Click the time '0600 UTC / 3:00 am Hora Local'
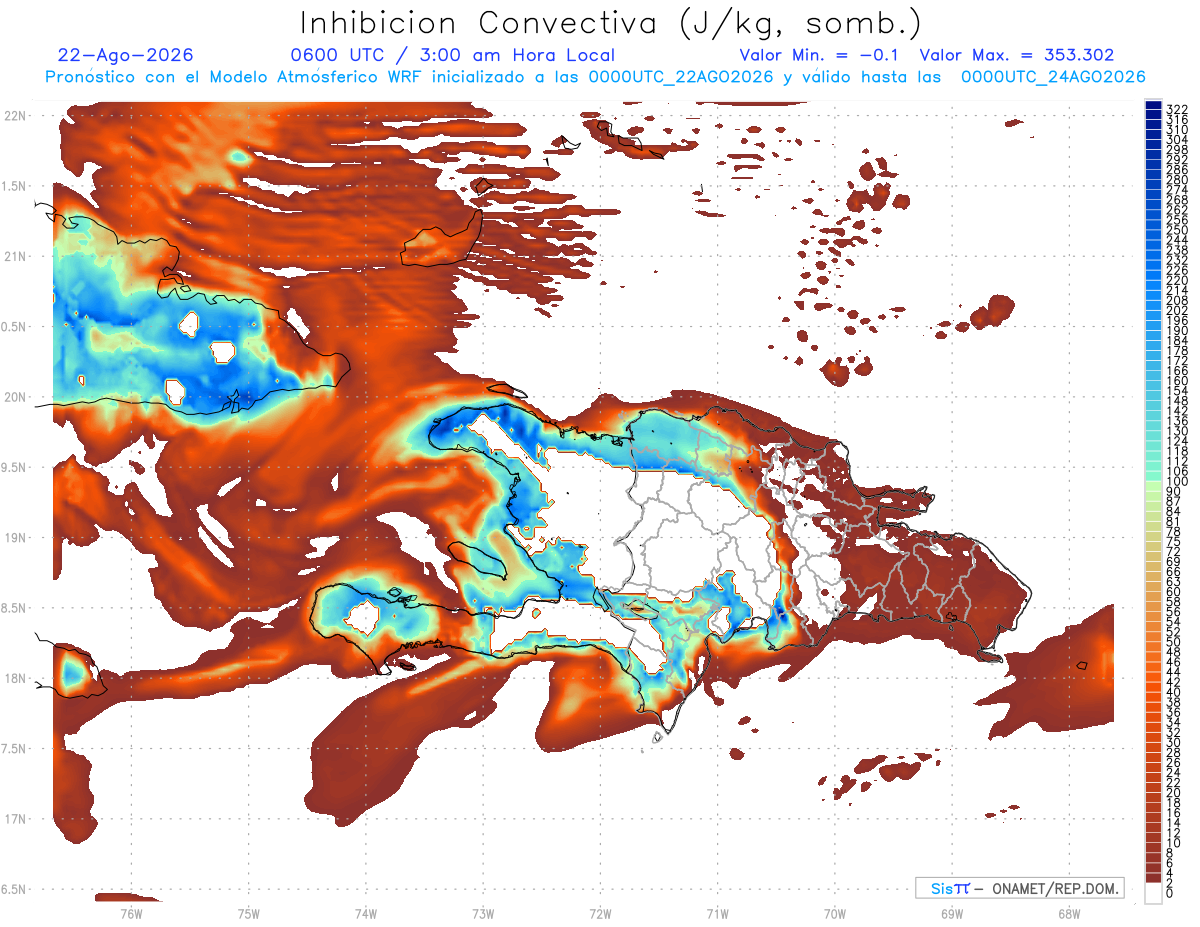Image resolution: width=1200 pixels, height=927 pixels. tap(452, 55)
